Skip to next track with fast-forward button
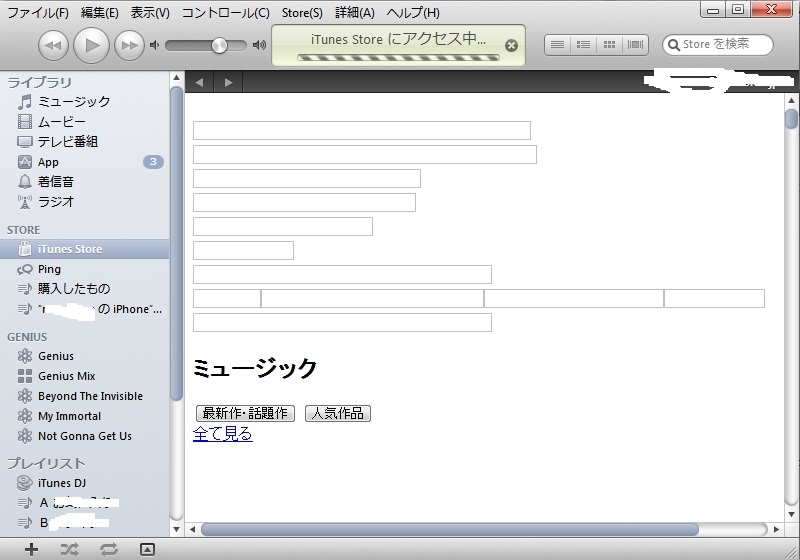 click(x=129, y=45)
